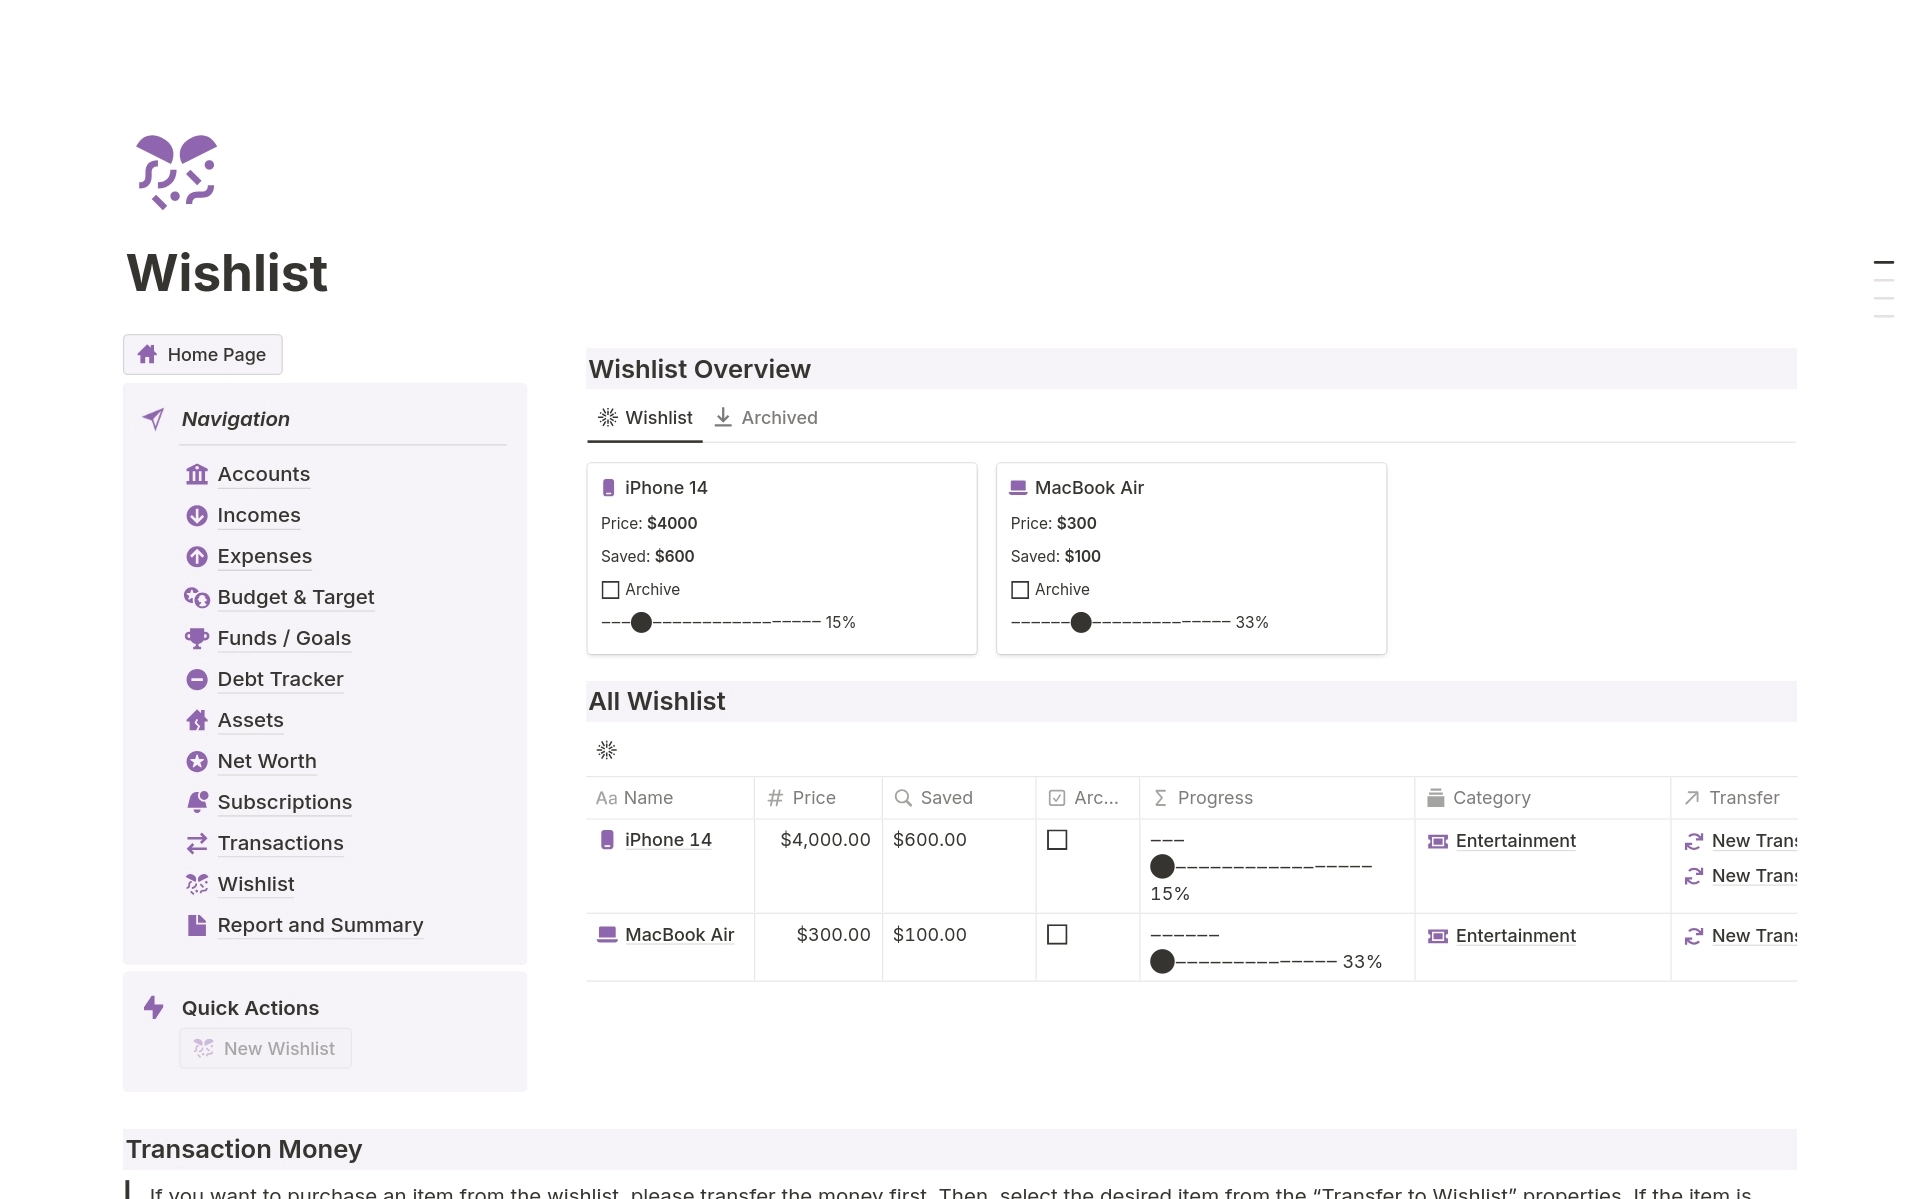Click the Assets house icon
This screenshot has width=1920, height=1199.
197,720
